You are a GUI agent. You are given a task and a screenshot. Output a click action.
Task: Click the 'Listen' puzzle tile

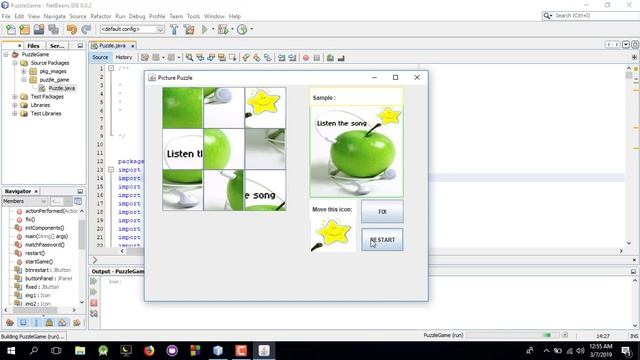pyautogui.click(x=182, y=149)
